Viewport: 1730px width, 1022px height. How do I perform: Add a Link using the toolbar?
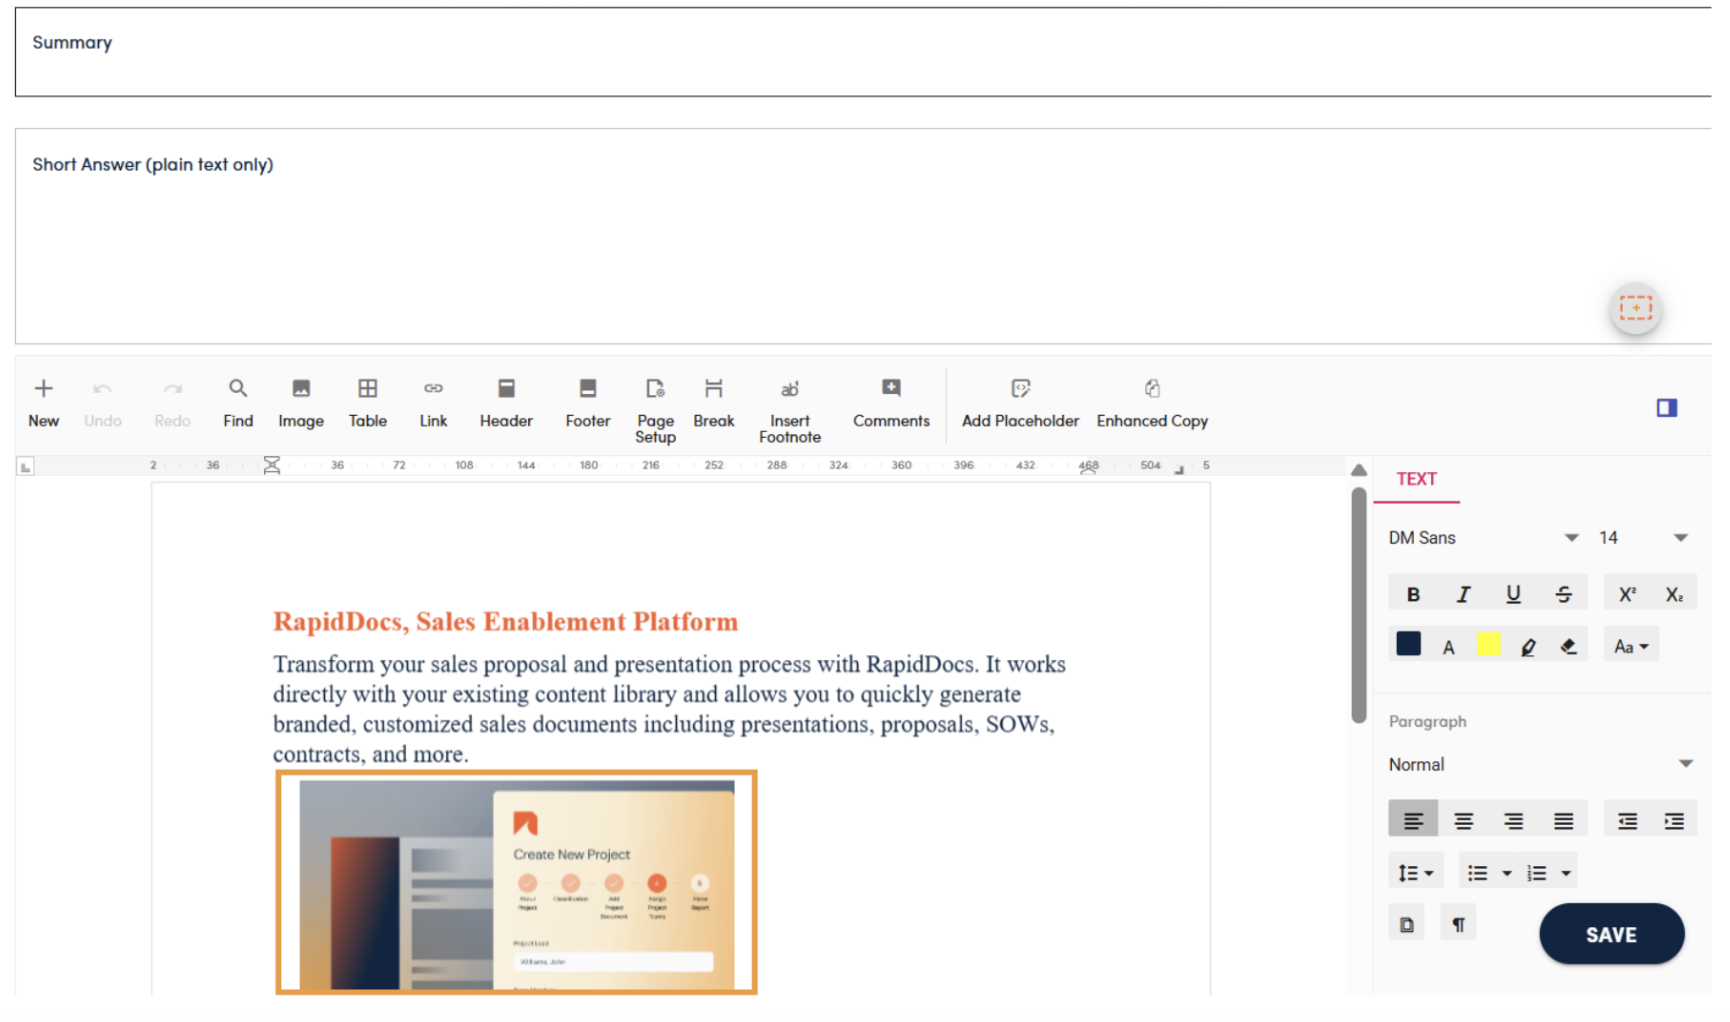(x=433, y=403)
